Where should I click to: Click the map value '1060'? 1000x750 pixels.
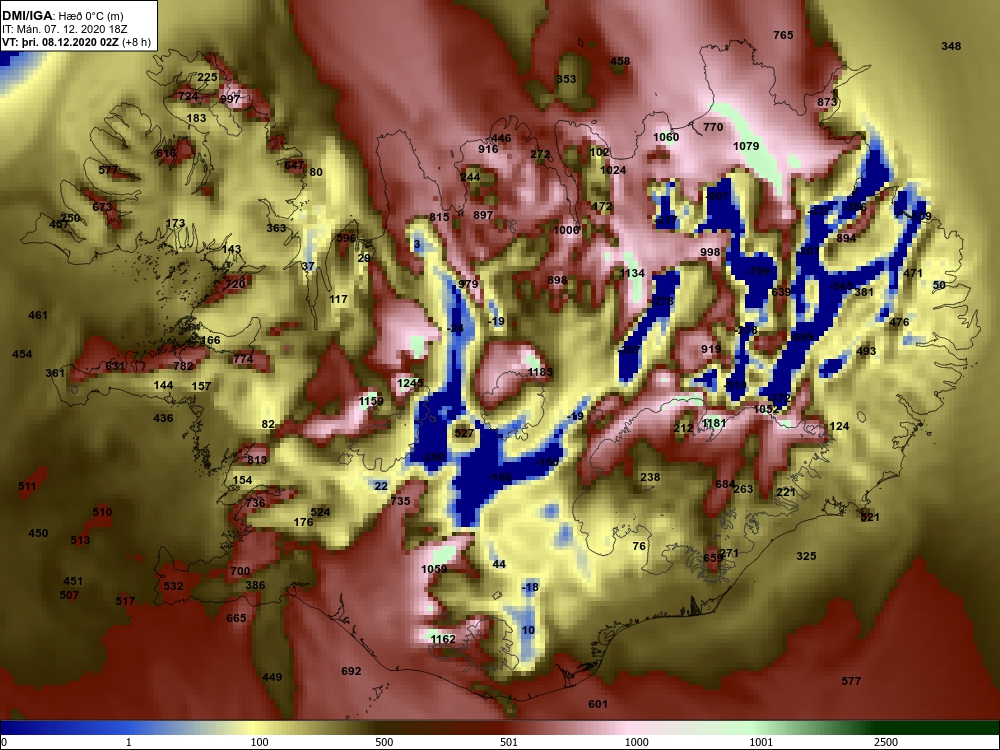(666, 137)
